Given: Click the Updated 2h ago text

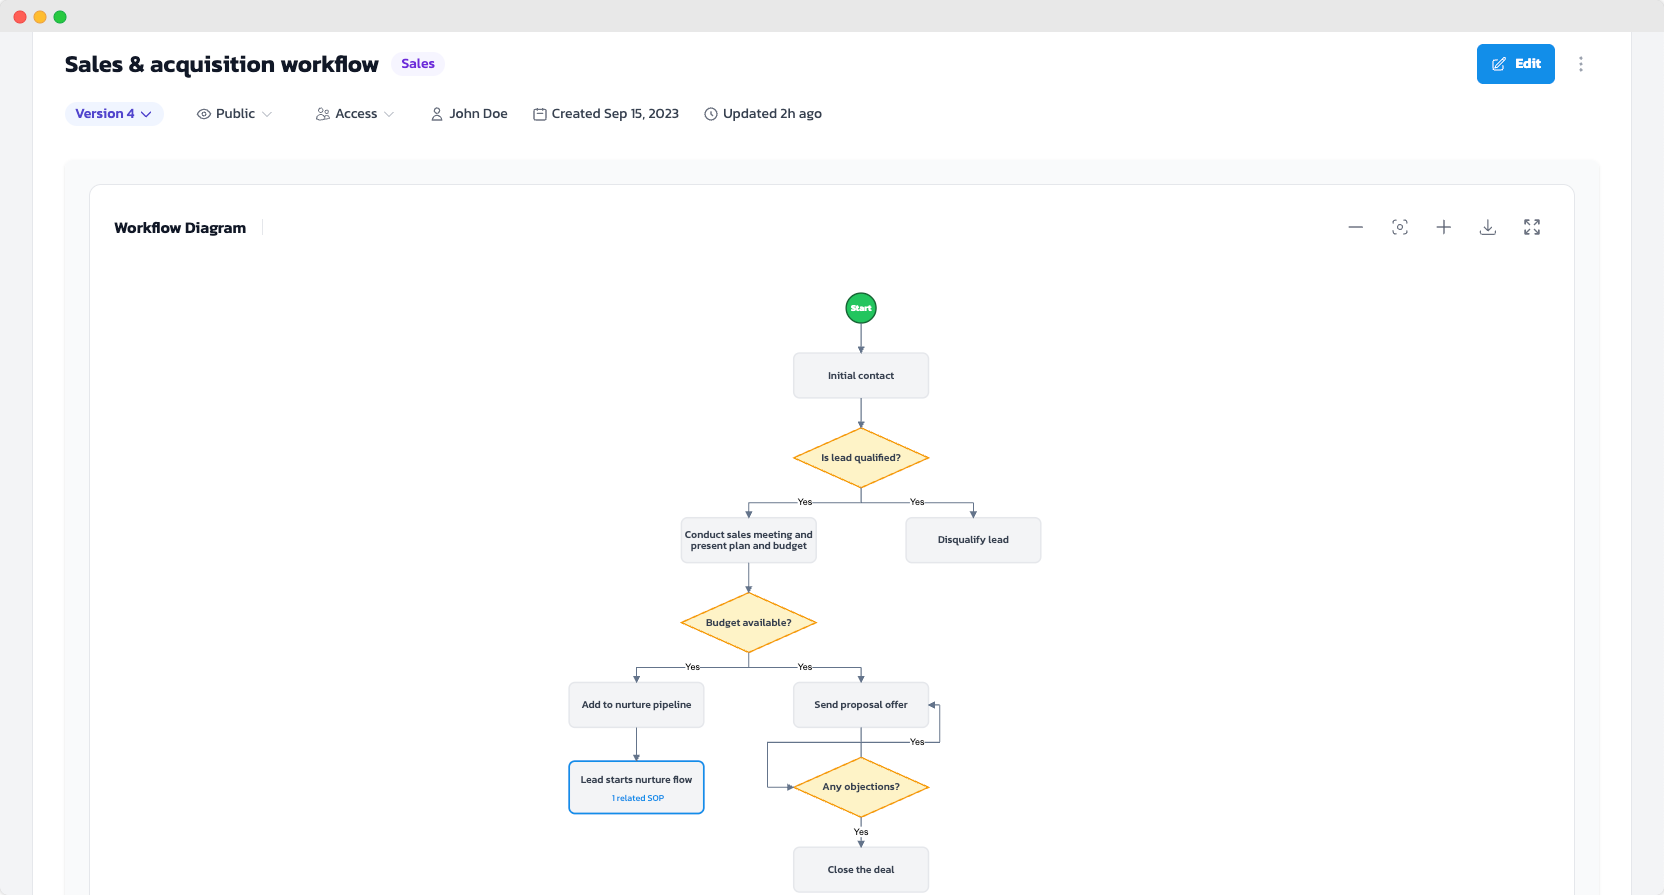Looking at the screenshot, I should (x=772, y=114).
